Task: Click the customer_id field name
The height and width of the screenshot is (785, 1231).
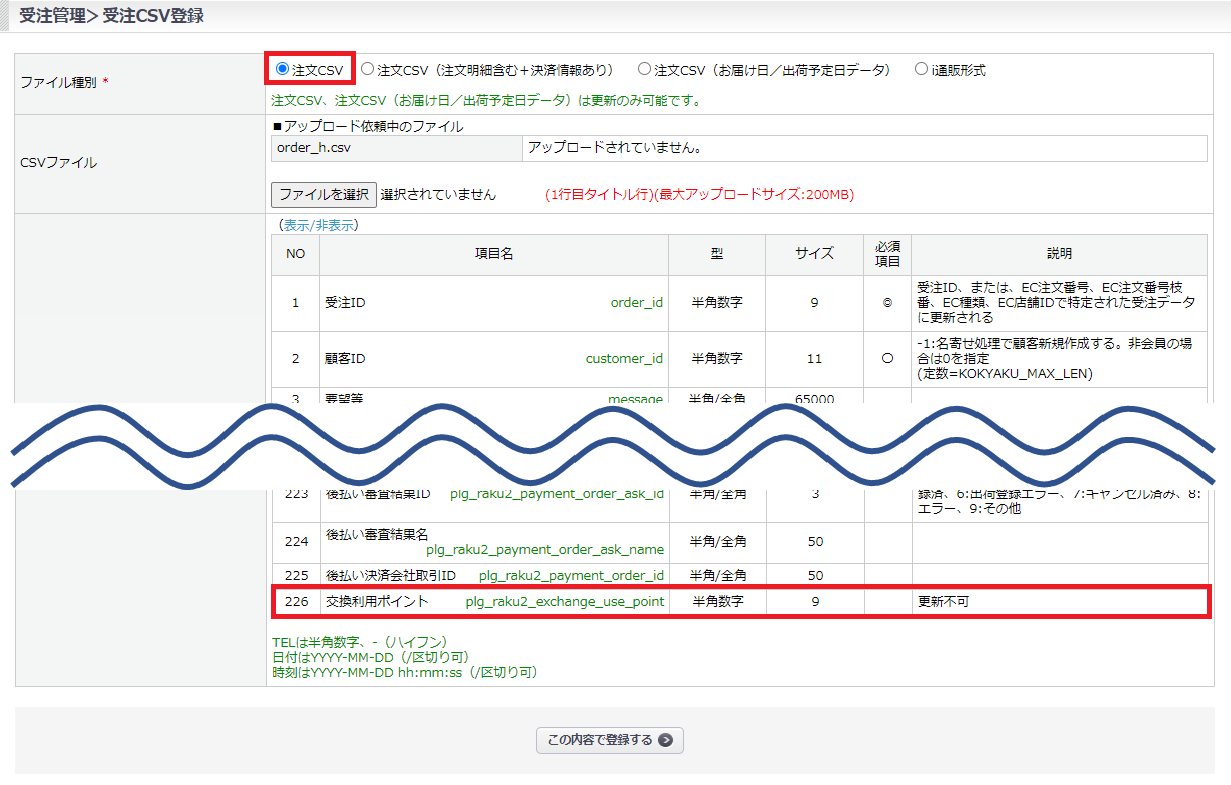Action: click(624, 358)
